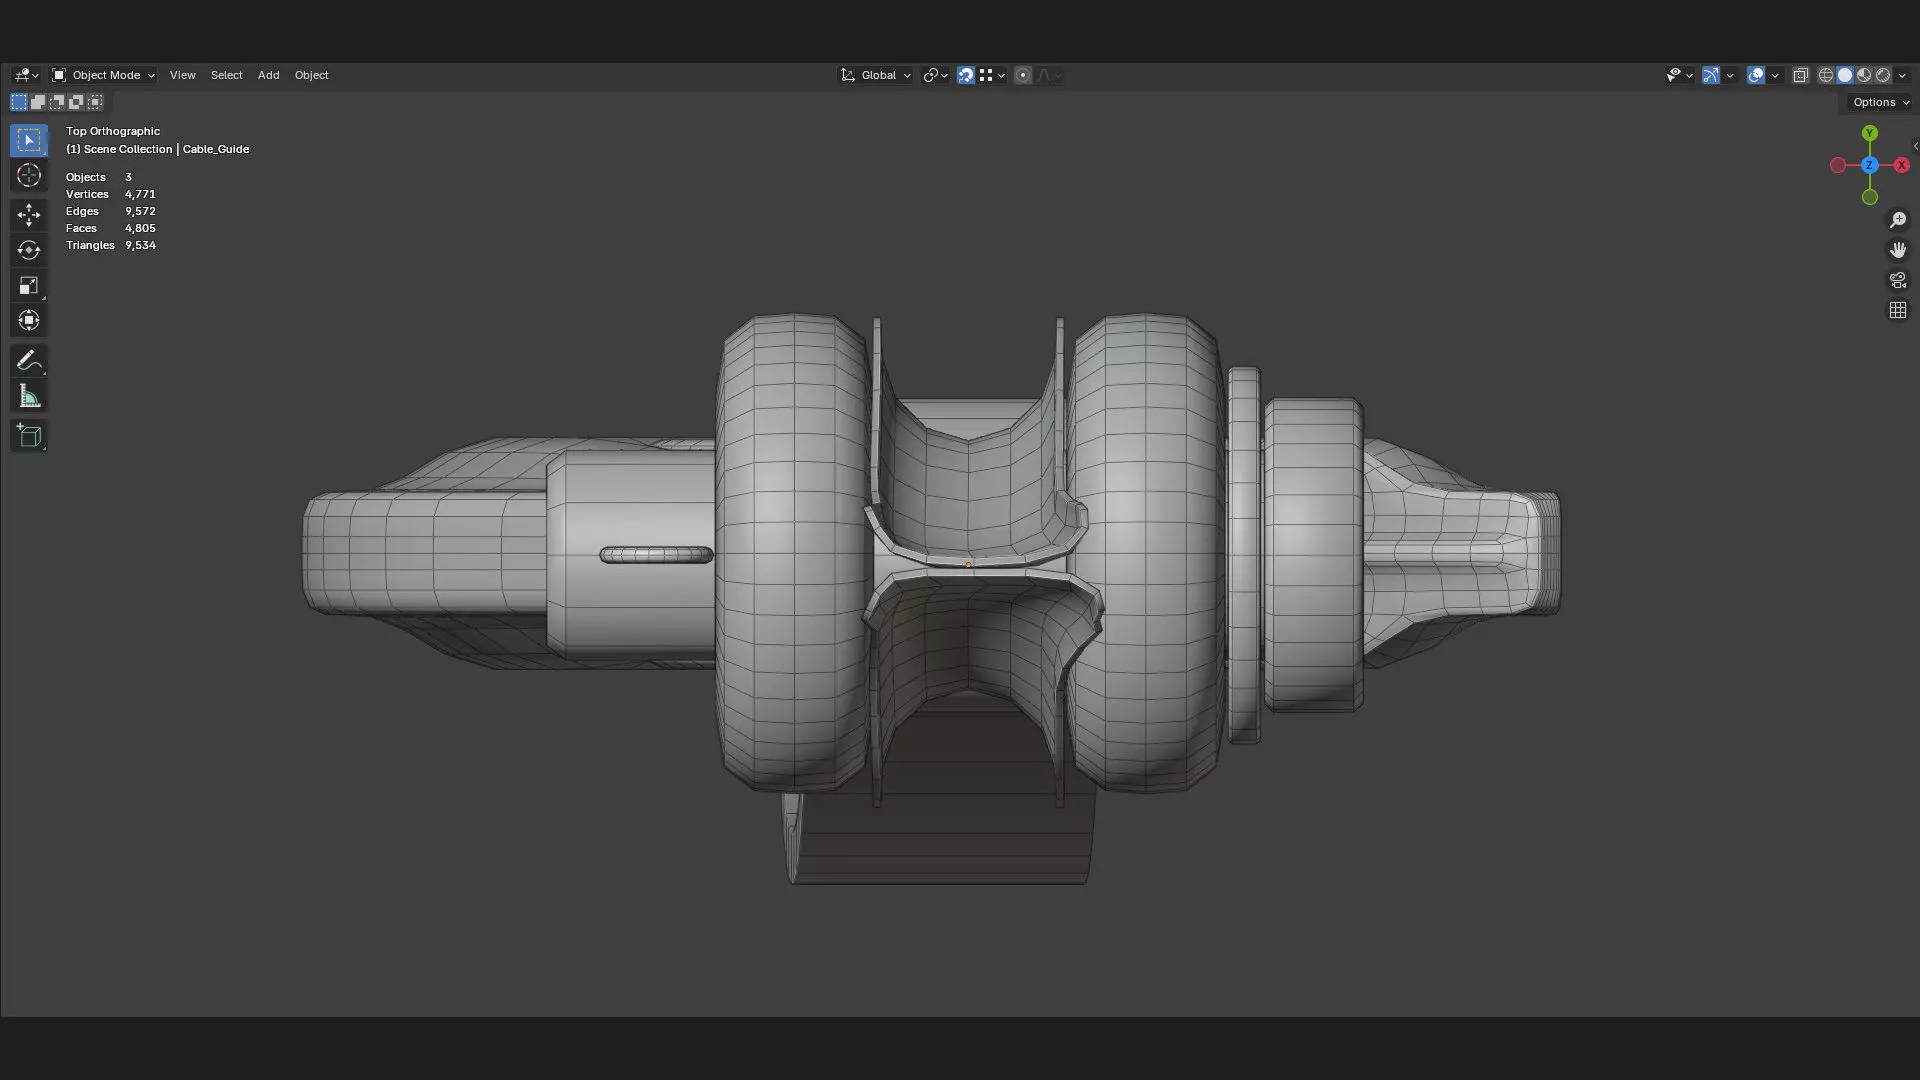
Task: Select the Cursor tool in the toolbar
Action: coord(28,176)
